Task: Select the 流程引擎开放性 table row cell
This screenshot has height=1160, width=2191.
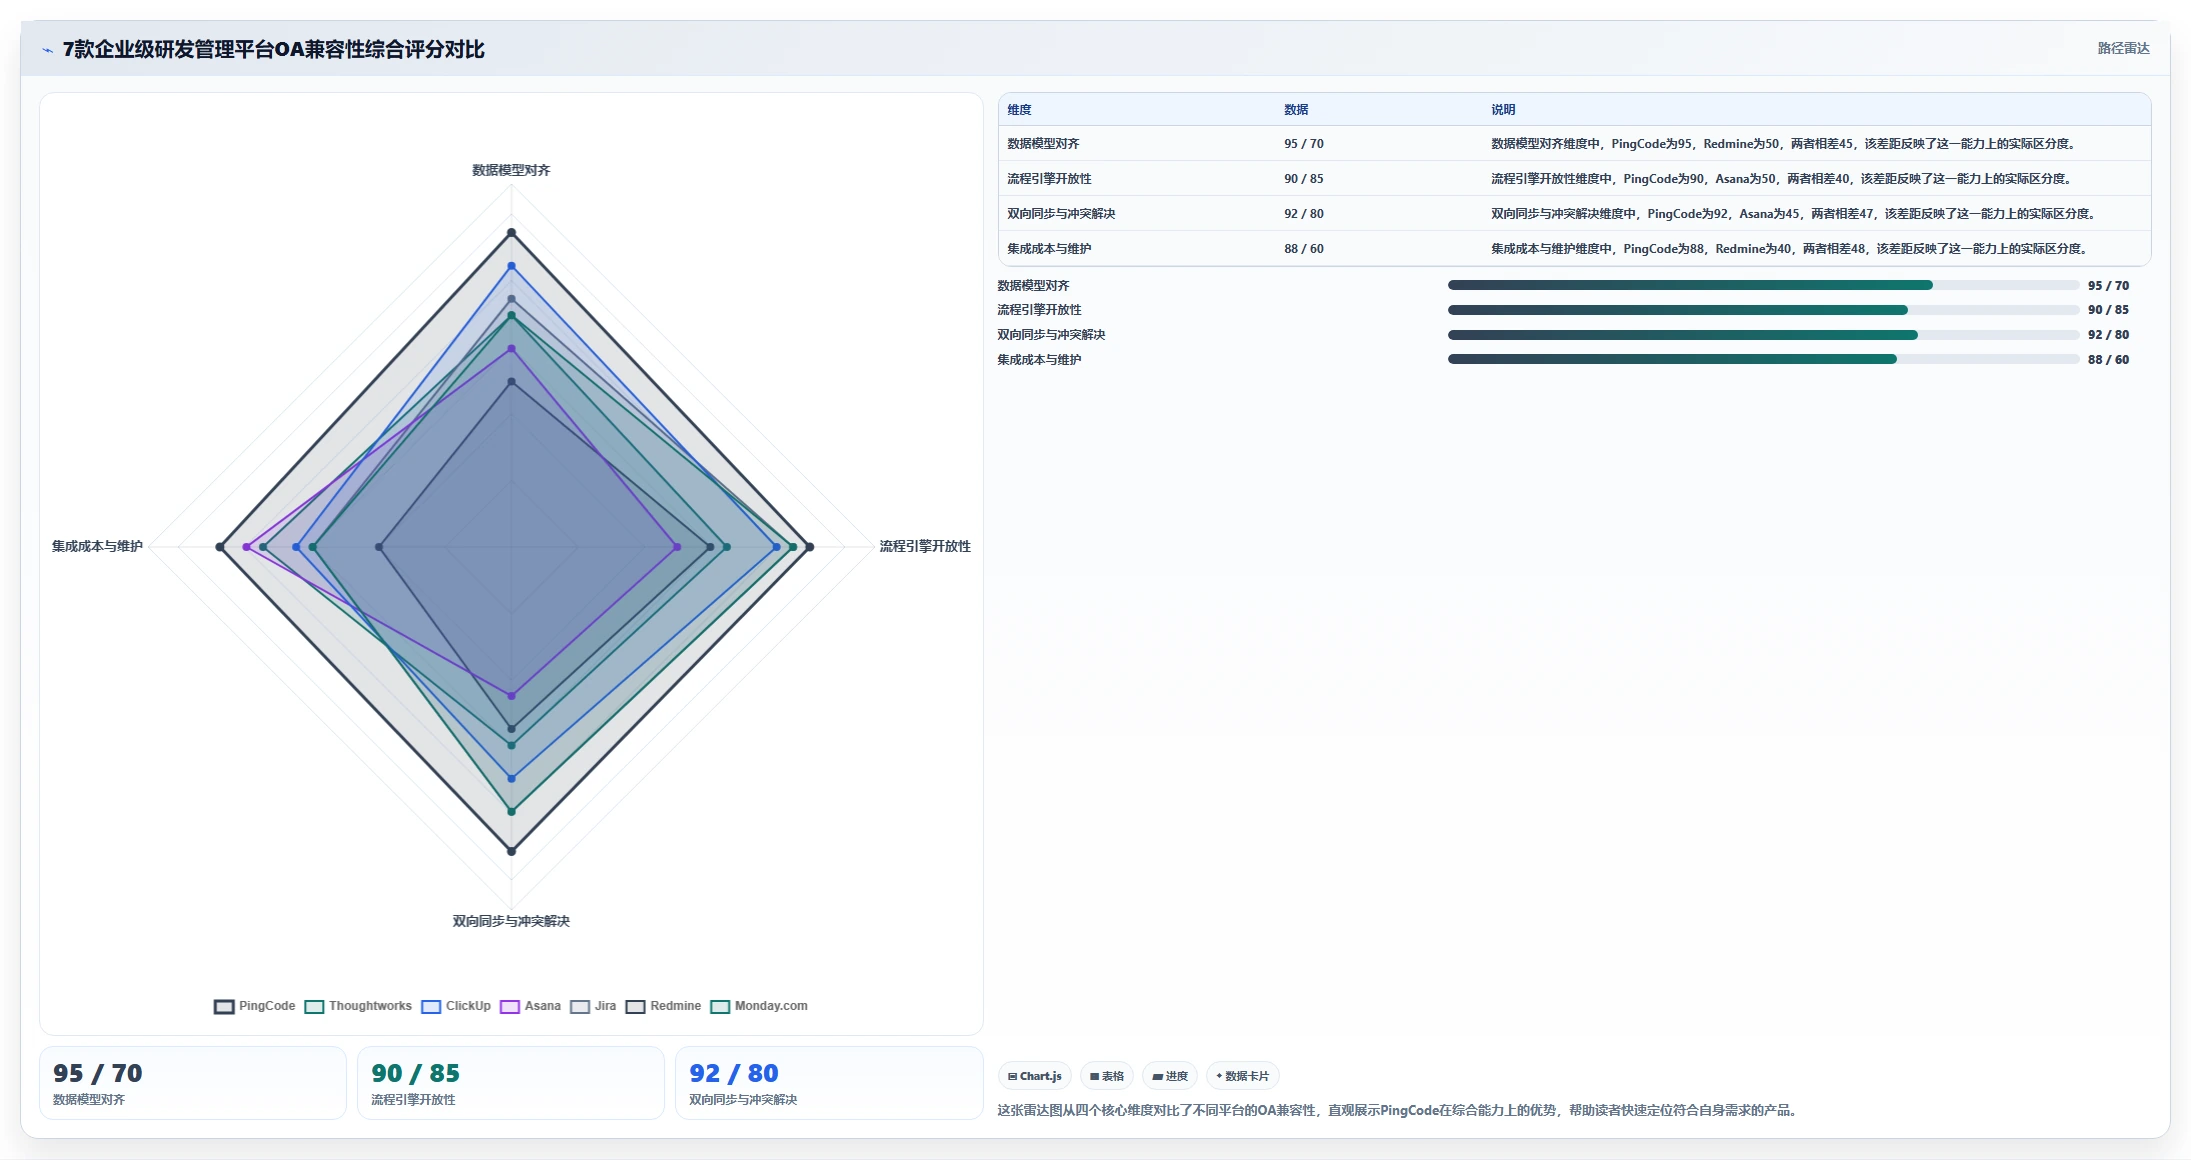Action: [x=1049, y=179]
